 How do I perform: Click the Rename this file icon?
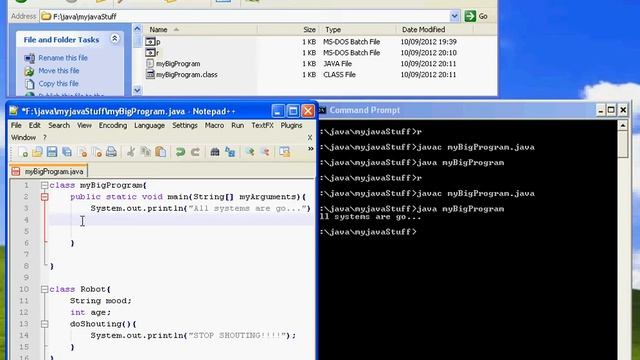point(29,58)
